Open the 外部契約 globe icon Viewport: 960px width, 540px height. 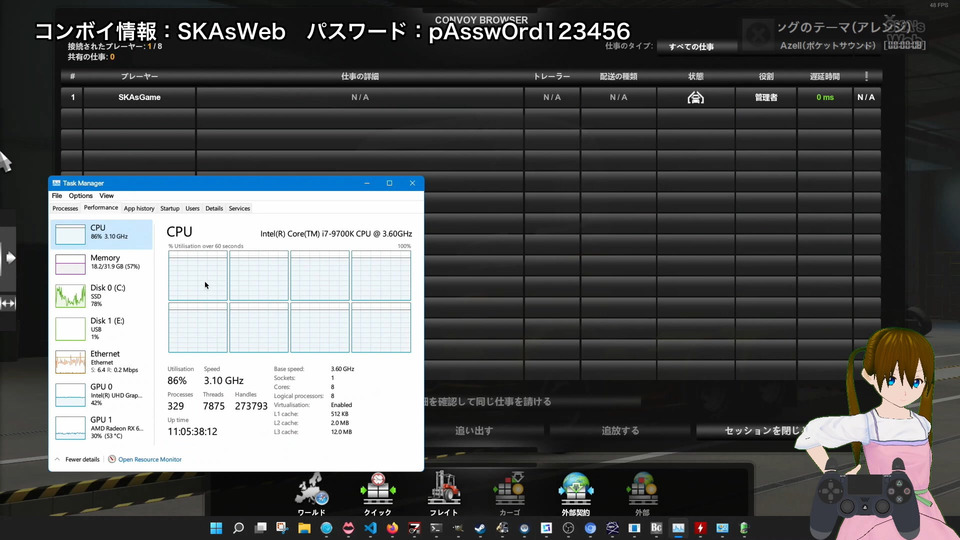(x=576, y=493)
